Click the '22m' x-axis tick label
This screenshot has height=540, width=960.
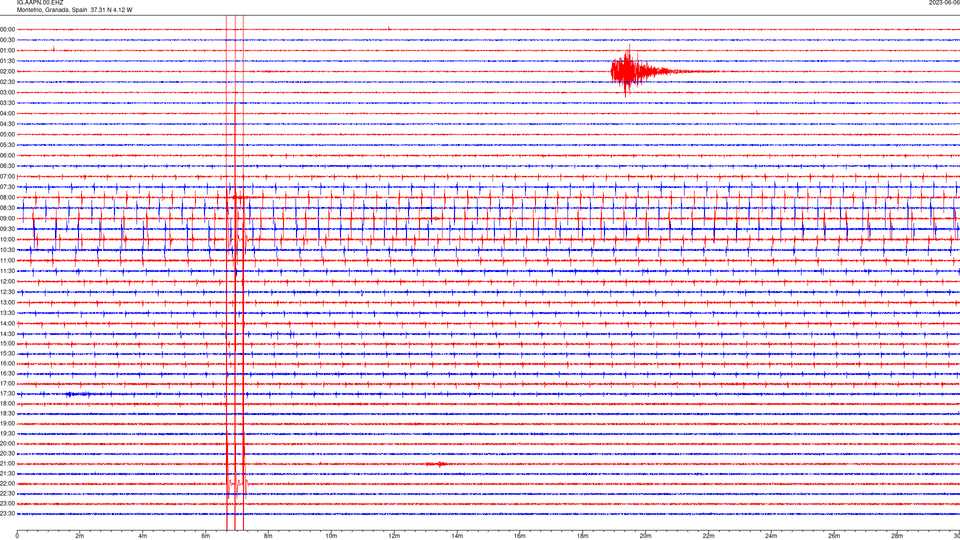[708, 536]
